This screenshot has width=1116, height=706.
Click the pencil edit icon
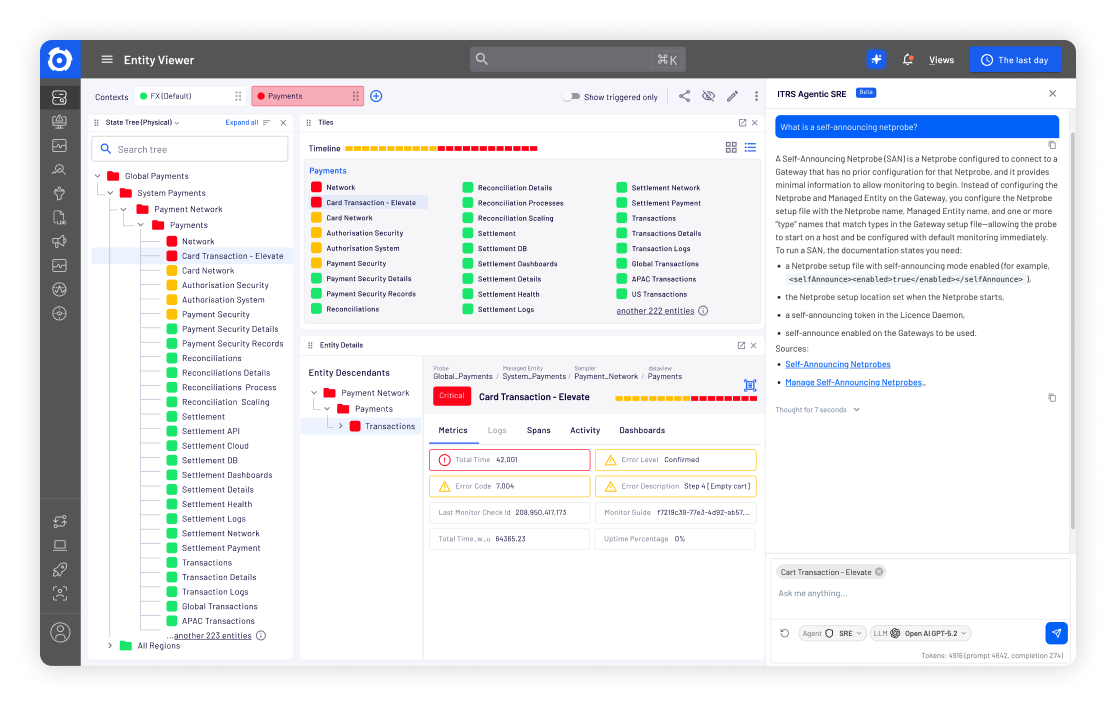coord(732,96)
